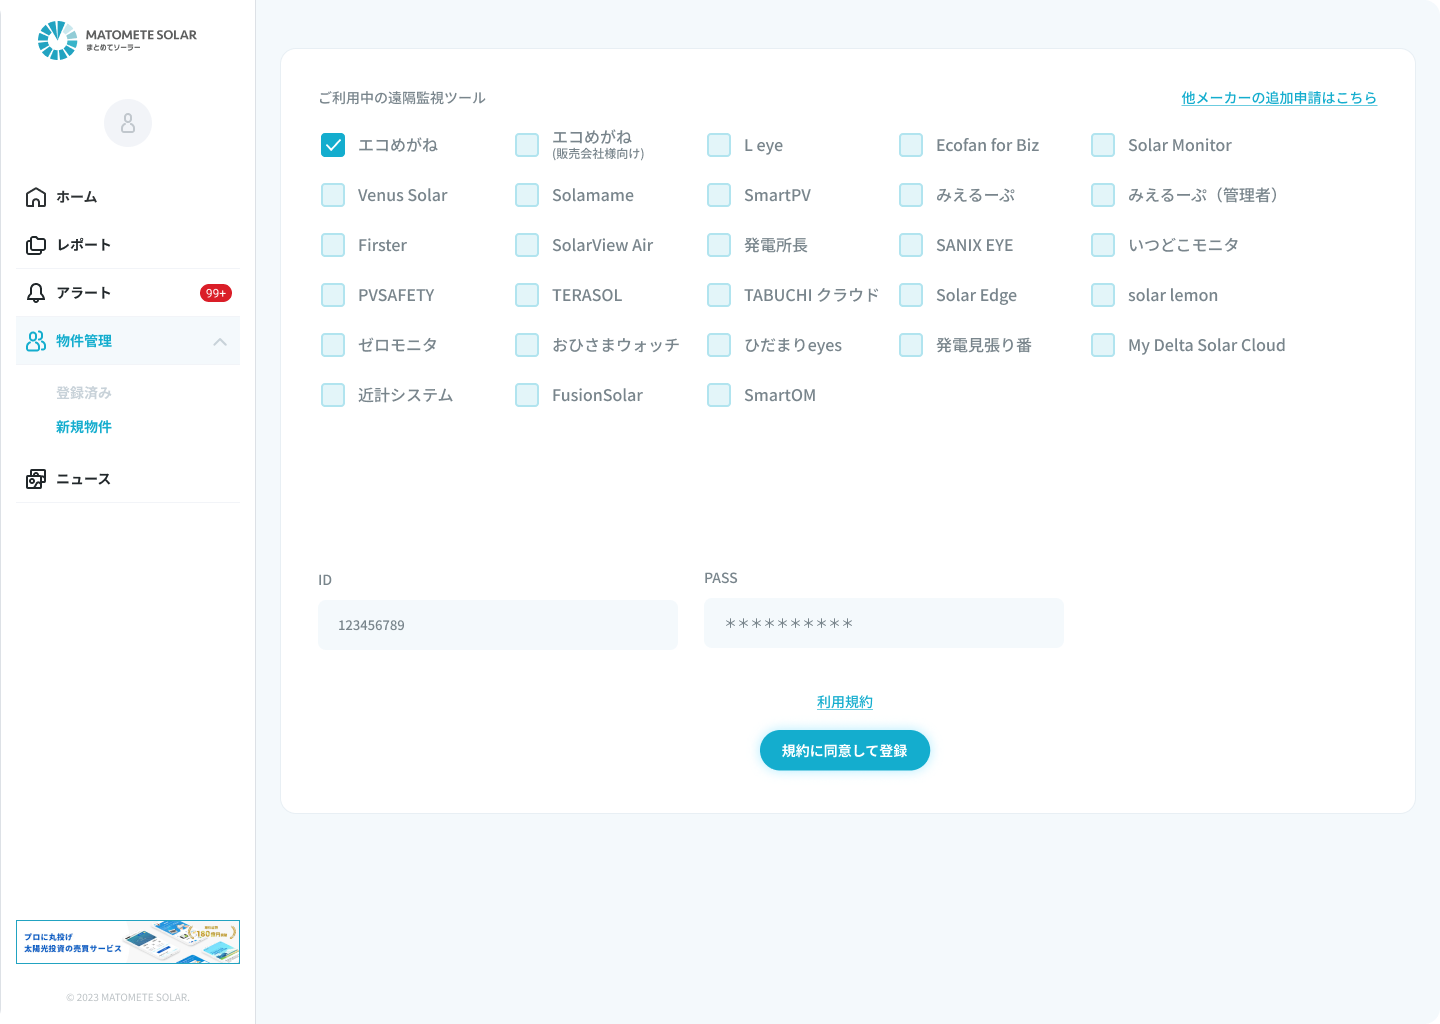Select the 物件管理 people icon
Viewport: 1440px width, 1024px height.
tap(35, 340)
